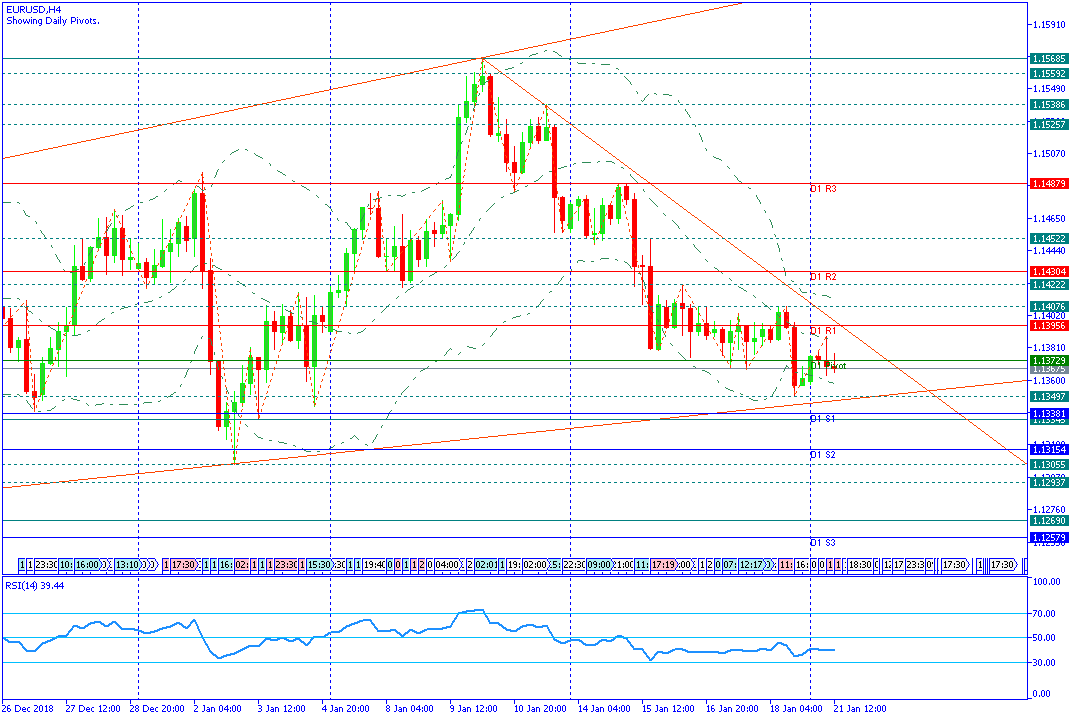Select the 13:10 news event flag

pos(127,565)
